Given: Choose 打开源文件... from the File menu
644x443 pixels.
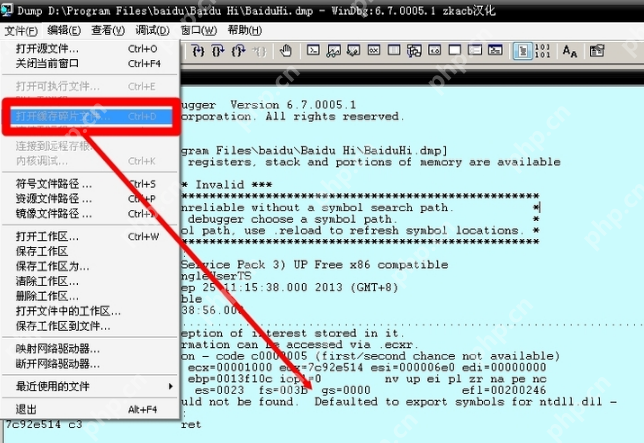Looking at the screenshot, I should pos(90,48).
